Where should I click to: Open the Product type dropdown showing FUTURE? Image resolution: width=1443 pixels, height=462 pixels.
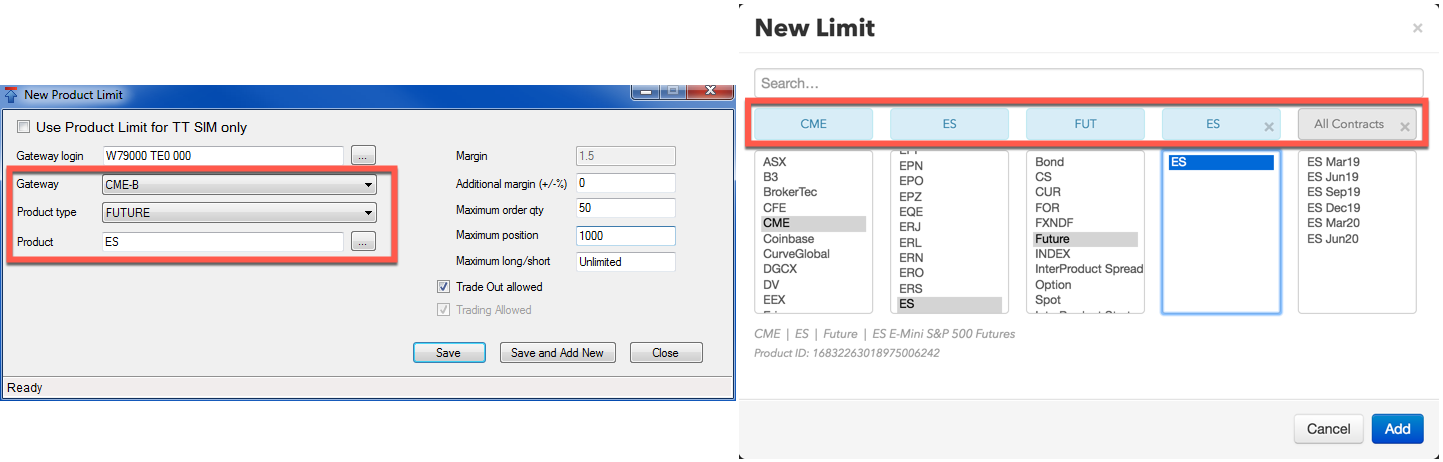[240, 212]
